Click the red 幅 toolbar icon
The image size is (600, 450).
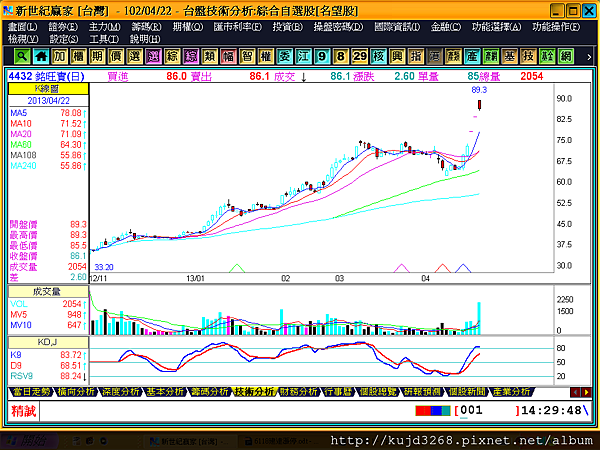pyautogui.click(x=228, y=57)
